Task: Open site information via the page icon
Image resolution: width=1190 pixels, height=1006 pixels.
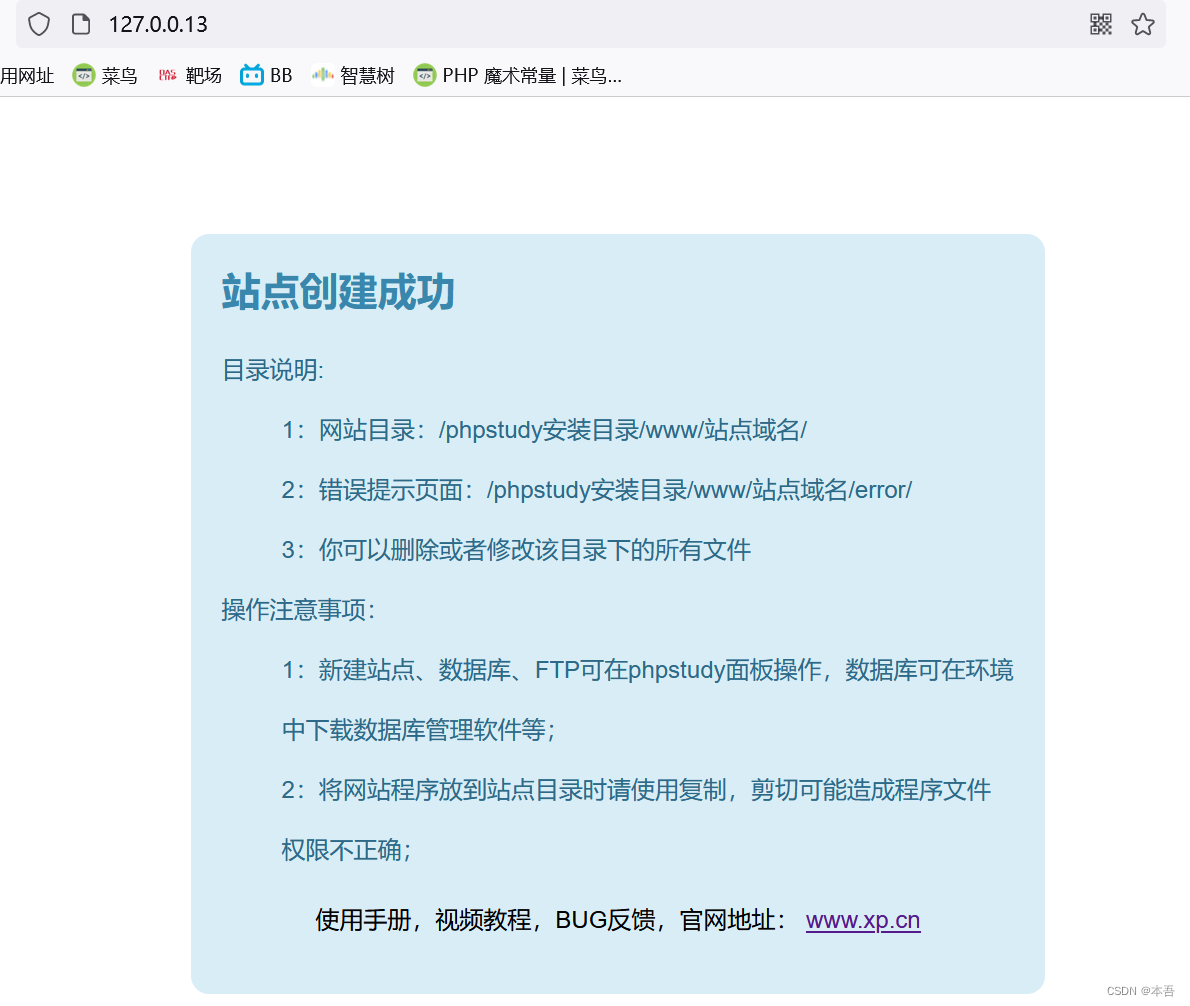Action: [x=80, y=23]
